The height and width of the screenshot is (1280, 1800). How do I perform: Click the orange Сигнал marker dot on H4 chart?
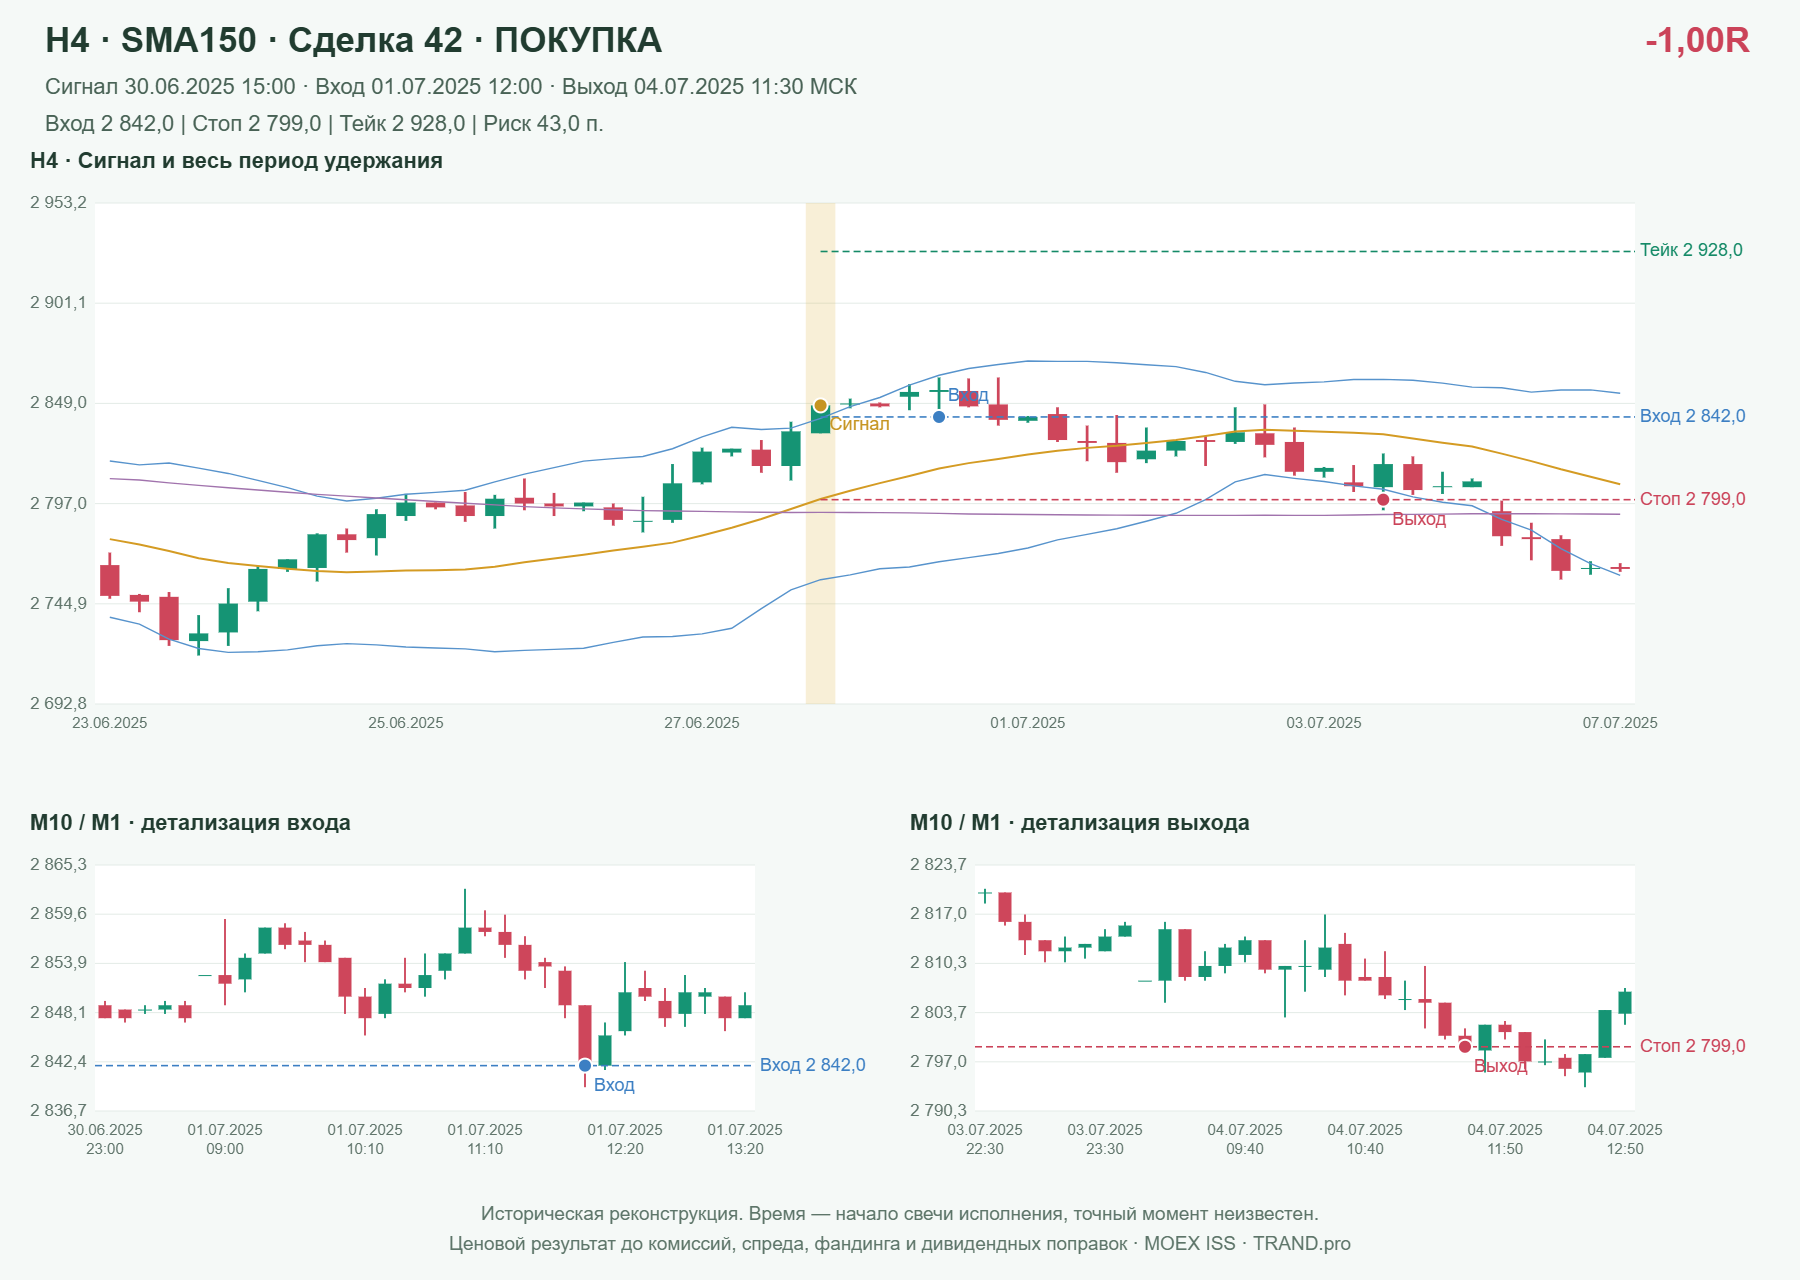pos(820,406)
